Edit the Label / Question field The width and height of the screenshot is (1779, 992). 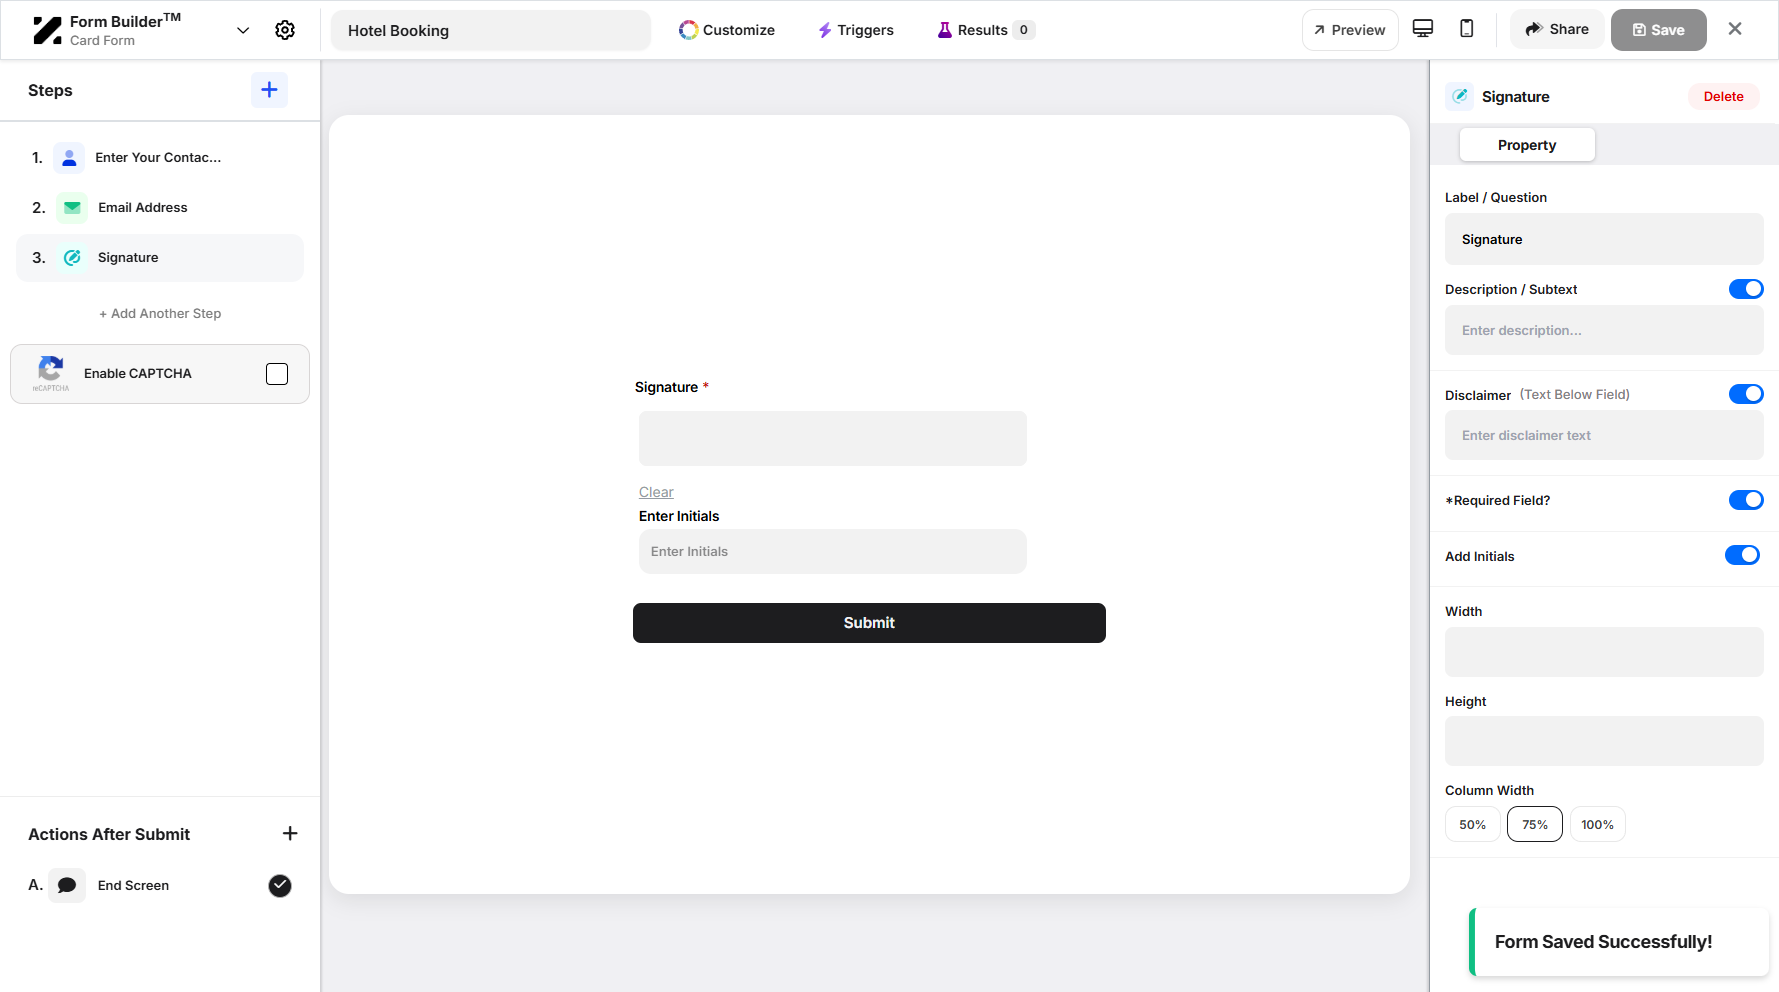coord(1604,239)
